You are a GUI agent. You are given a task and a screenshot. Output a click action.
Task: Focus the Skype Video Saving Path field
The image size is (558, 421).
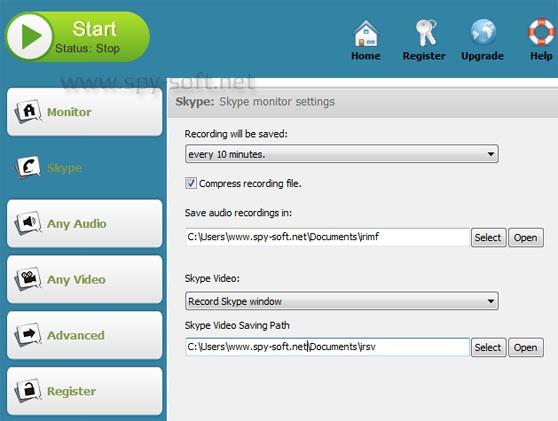tap(327, 347)
